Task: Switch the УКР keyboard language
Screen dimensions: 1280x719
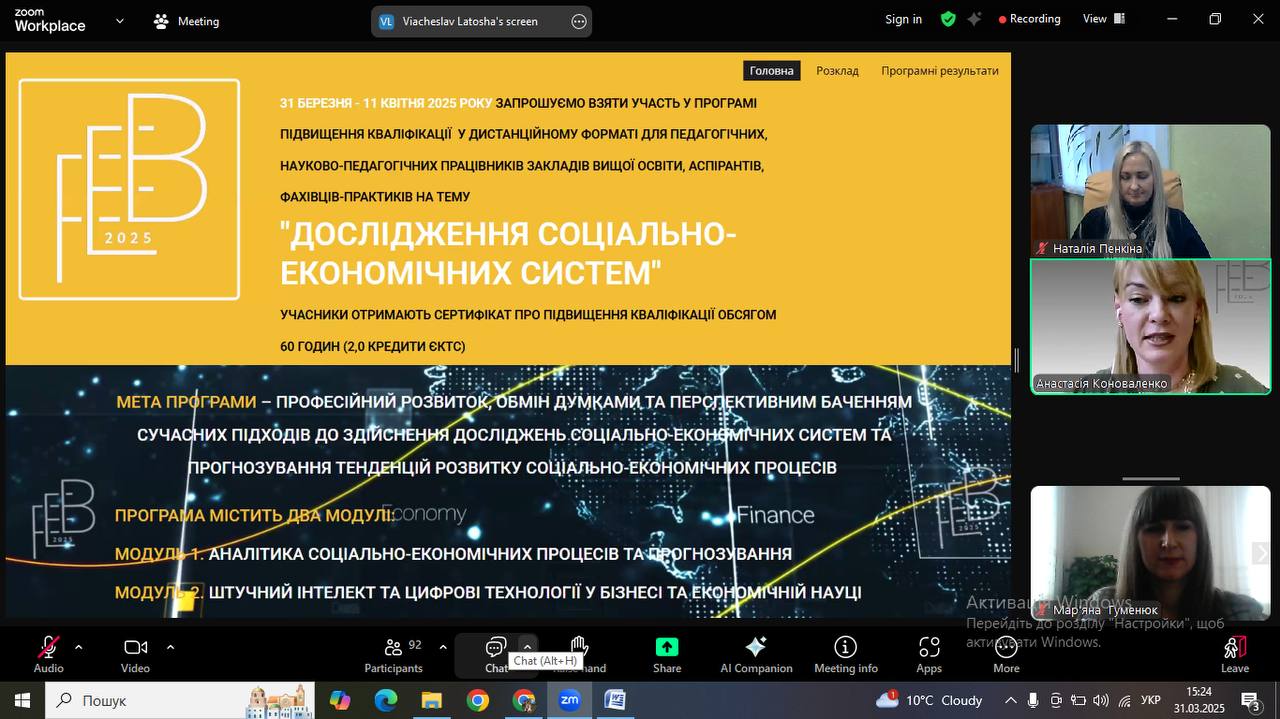Action: [1151, 700]
